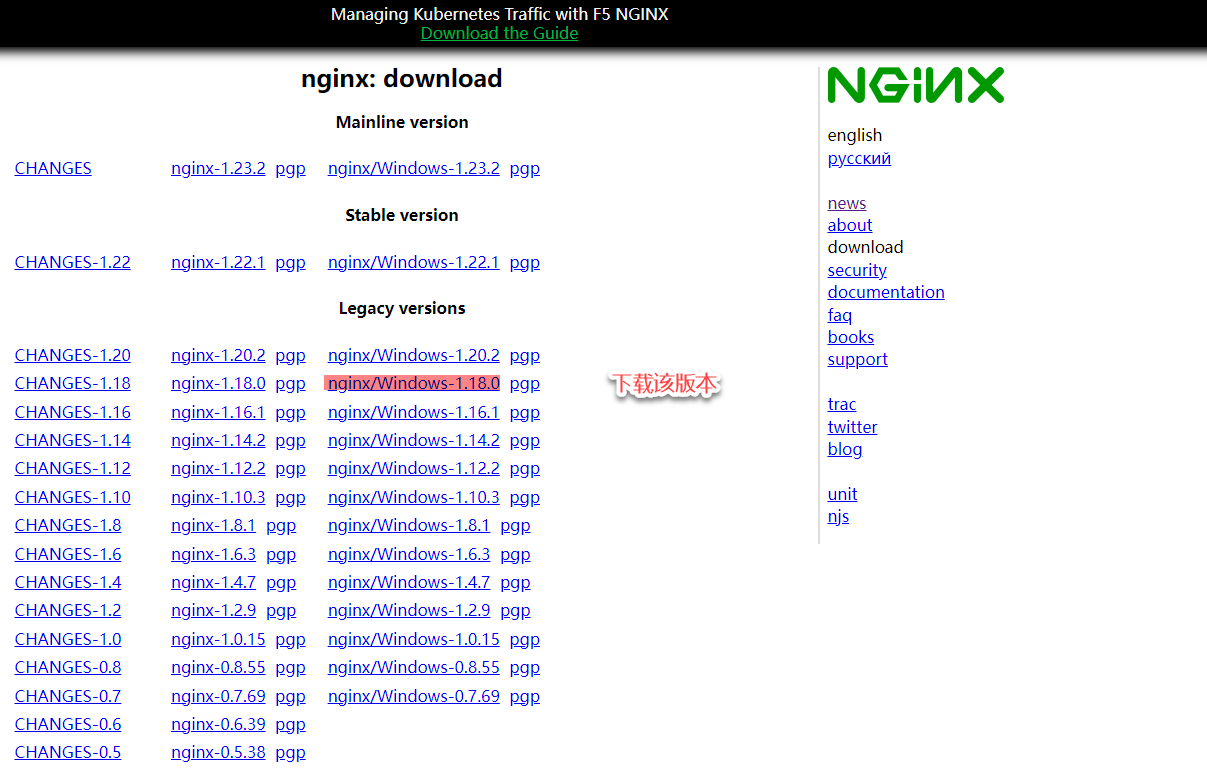Open the Download the Guide banner link
Screen dimensions: 1207x780
[x=499, y=33]
